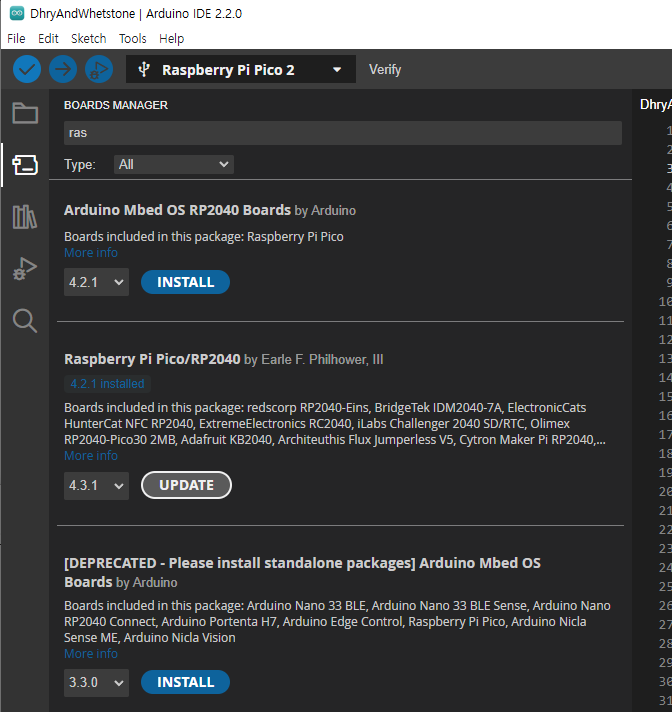Click the 'BOARDS MANAGER' panel heading
This screenshot has height=712, width=672.
[x=116, y=105]
